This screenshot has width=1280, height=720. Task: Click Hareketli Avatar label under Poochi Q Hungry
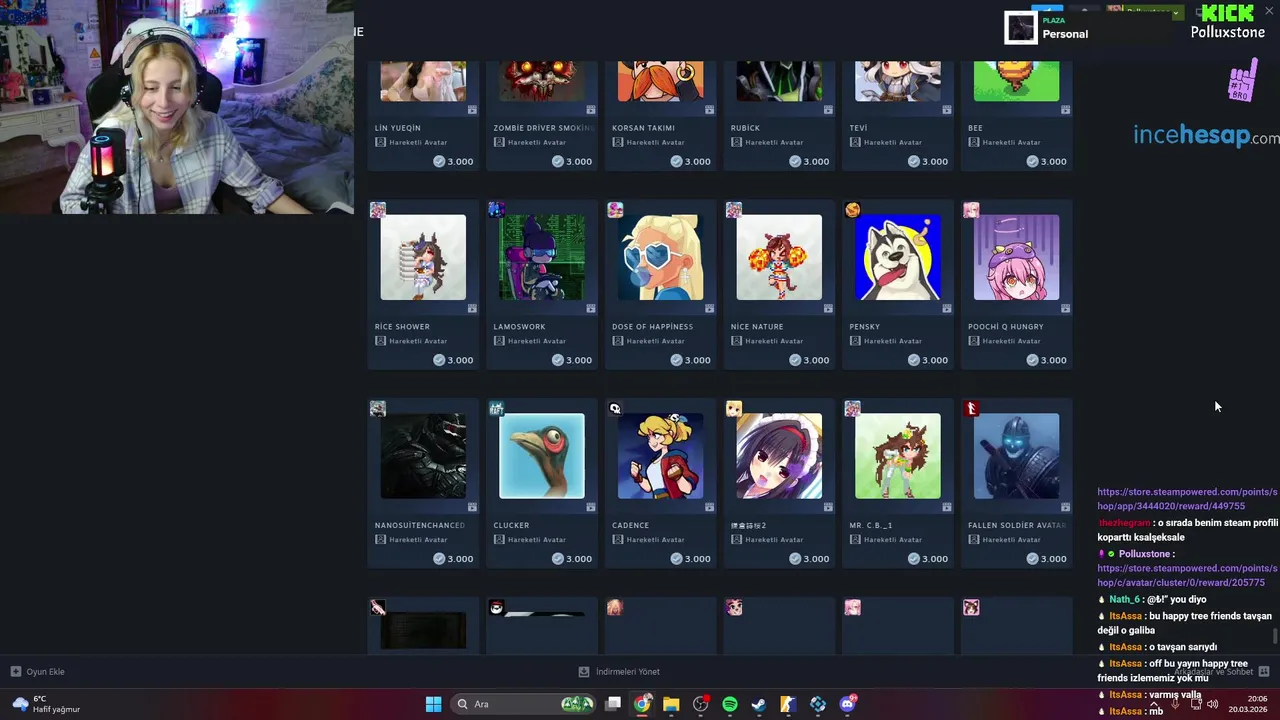1011,341
